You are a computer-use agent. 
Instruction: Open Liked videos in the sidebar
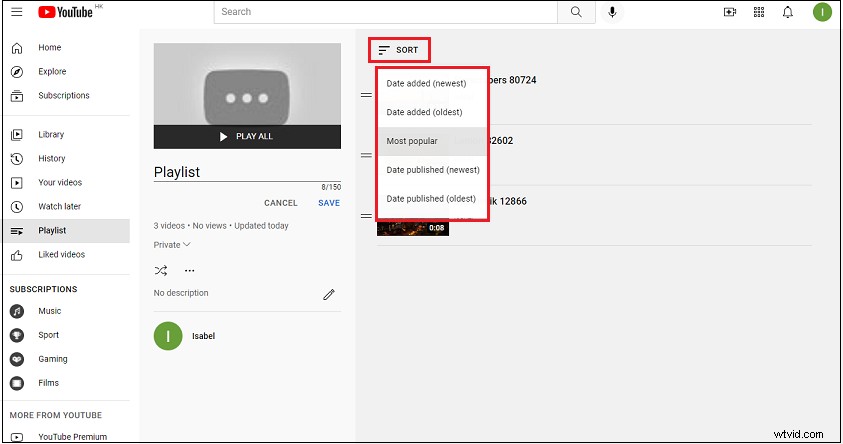coord(61,255)
